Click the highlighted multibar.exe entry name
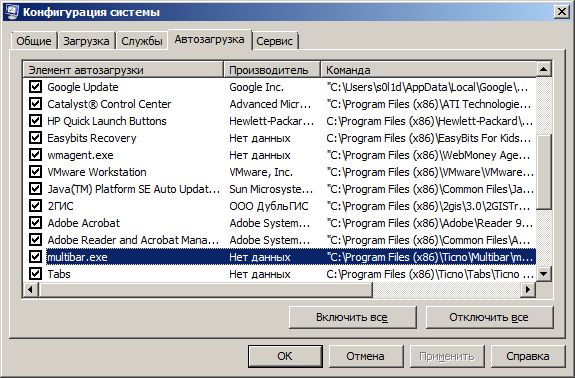Screen dimensions: 575x378 pyautogui.click(x=77, y=257)
